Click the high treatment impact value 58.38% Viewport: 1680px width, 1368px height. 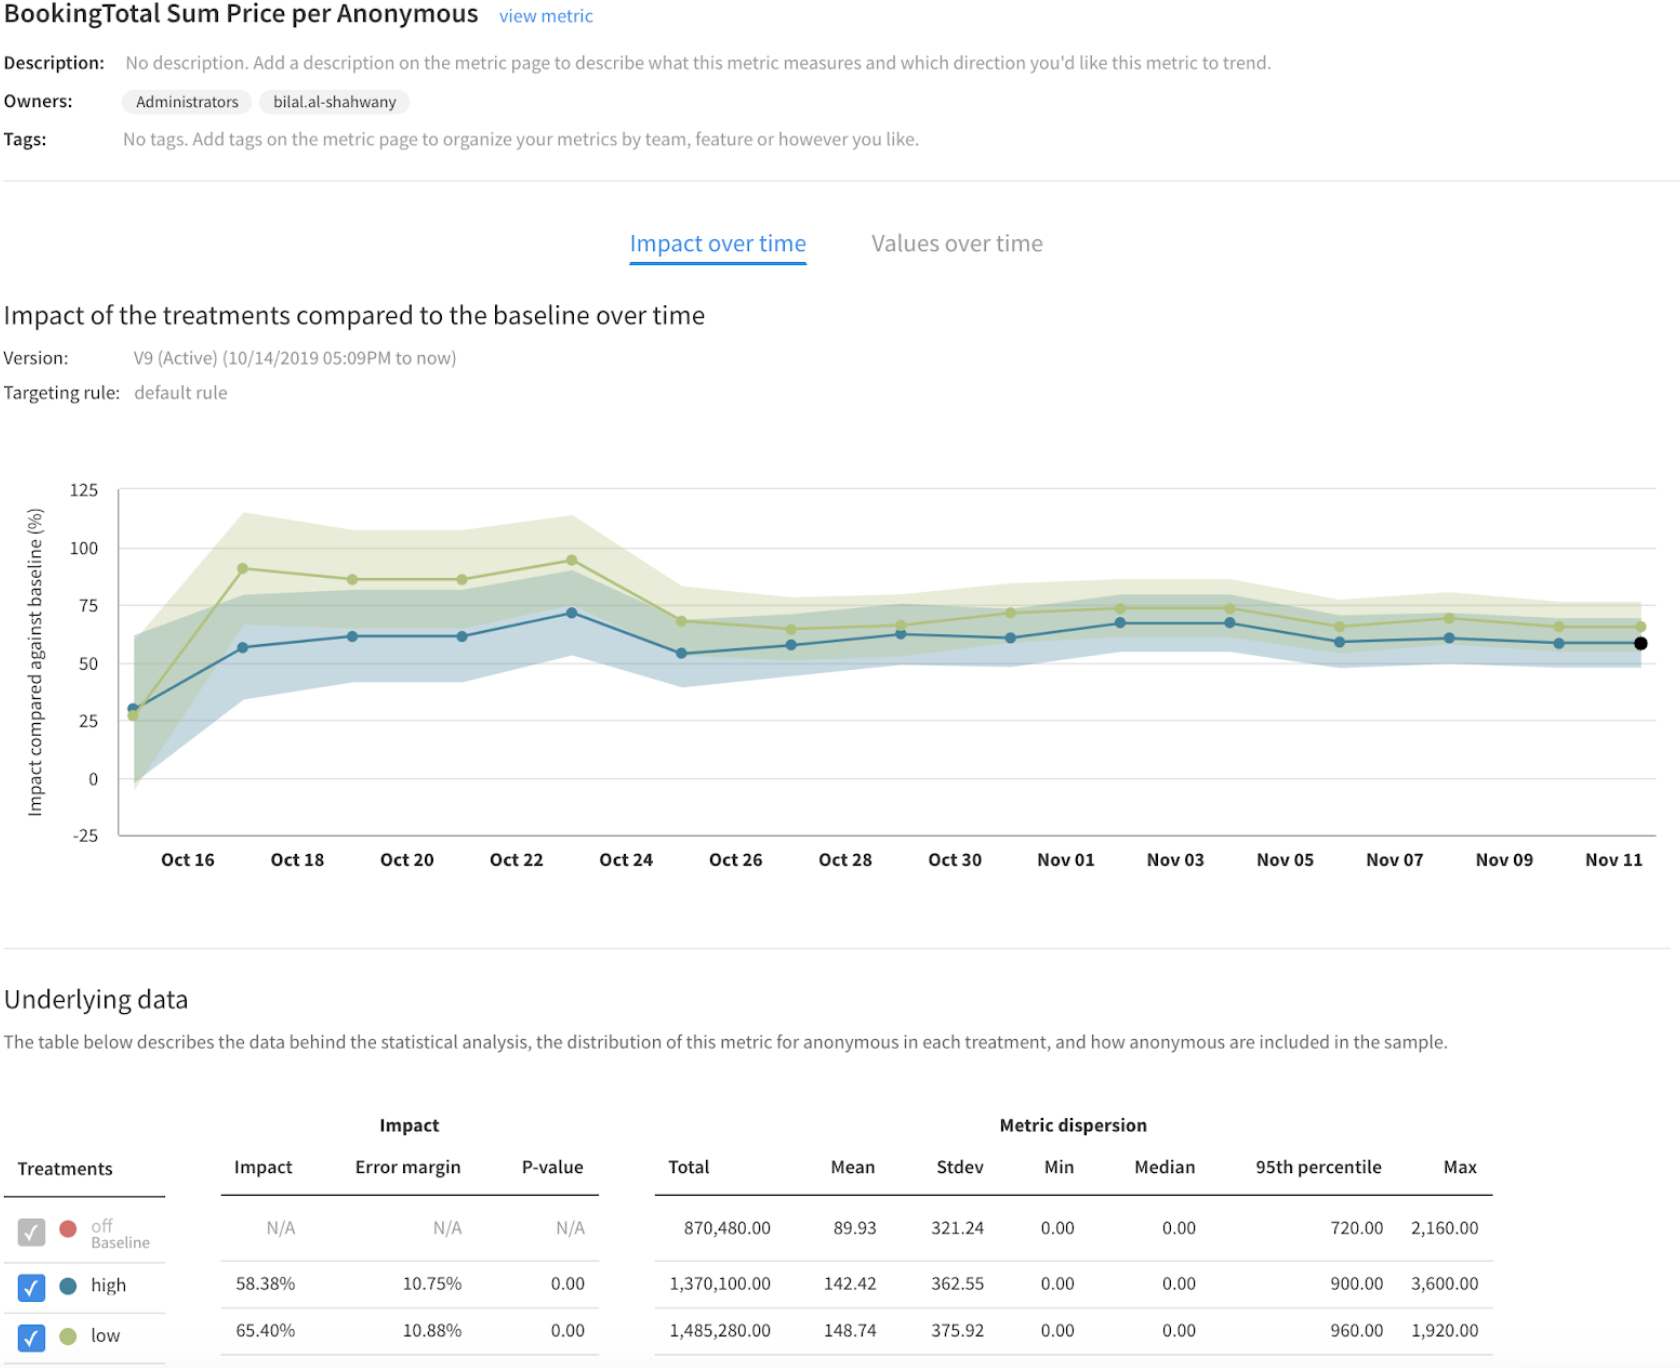click(265, 1284)
